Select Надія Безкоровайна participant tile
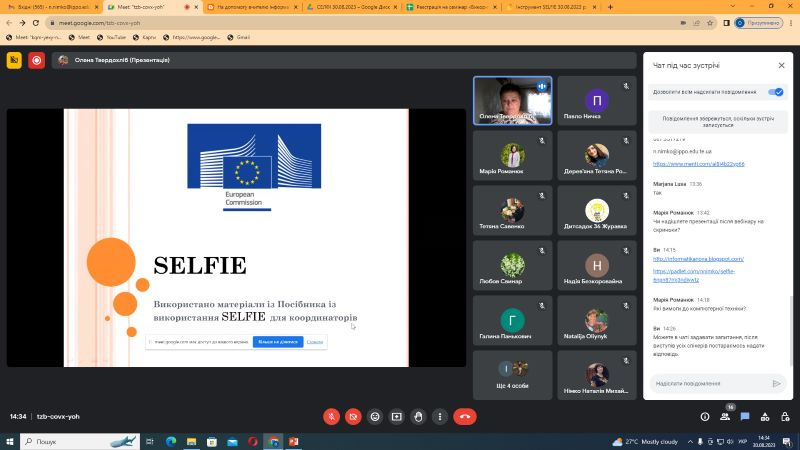800x450 pixels. pos(596,266)
